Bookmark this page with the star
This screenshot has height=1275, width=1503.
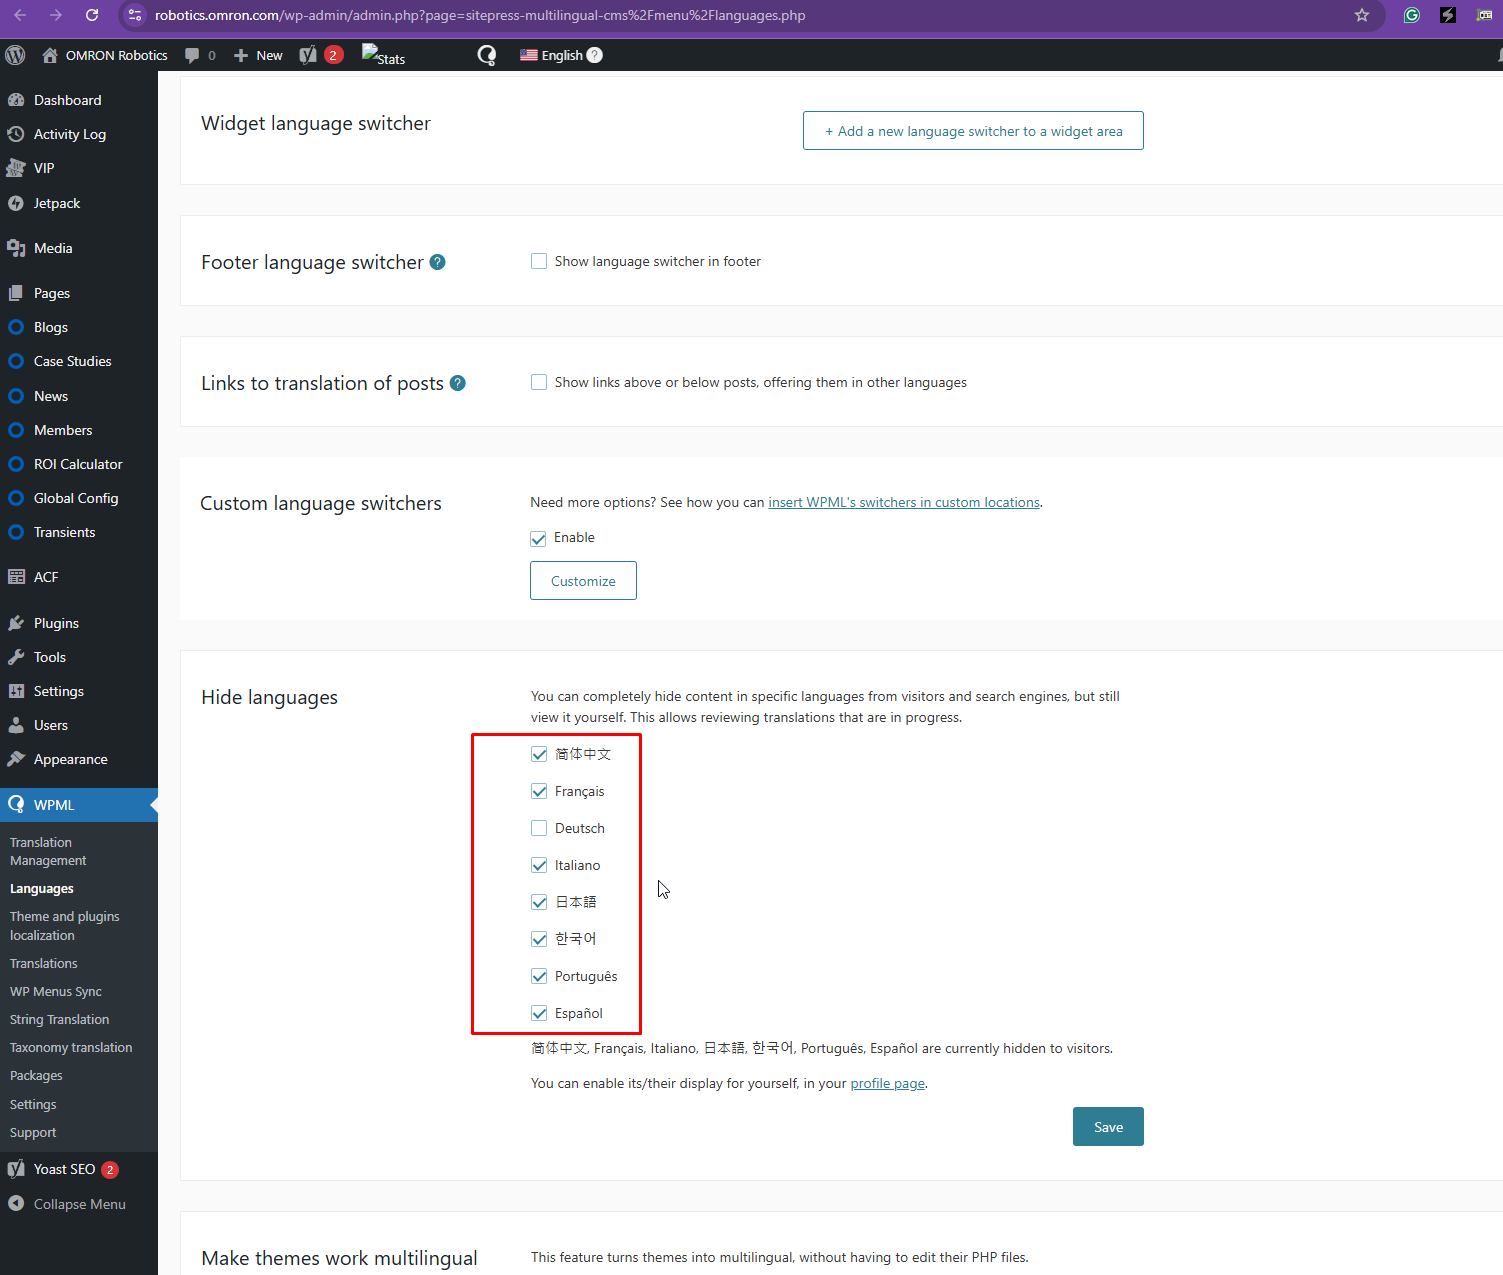(x=1362, y=15)
